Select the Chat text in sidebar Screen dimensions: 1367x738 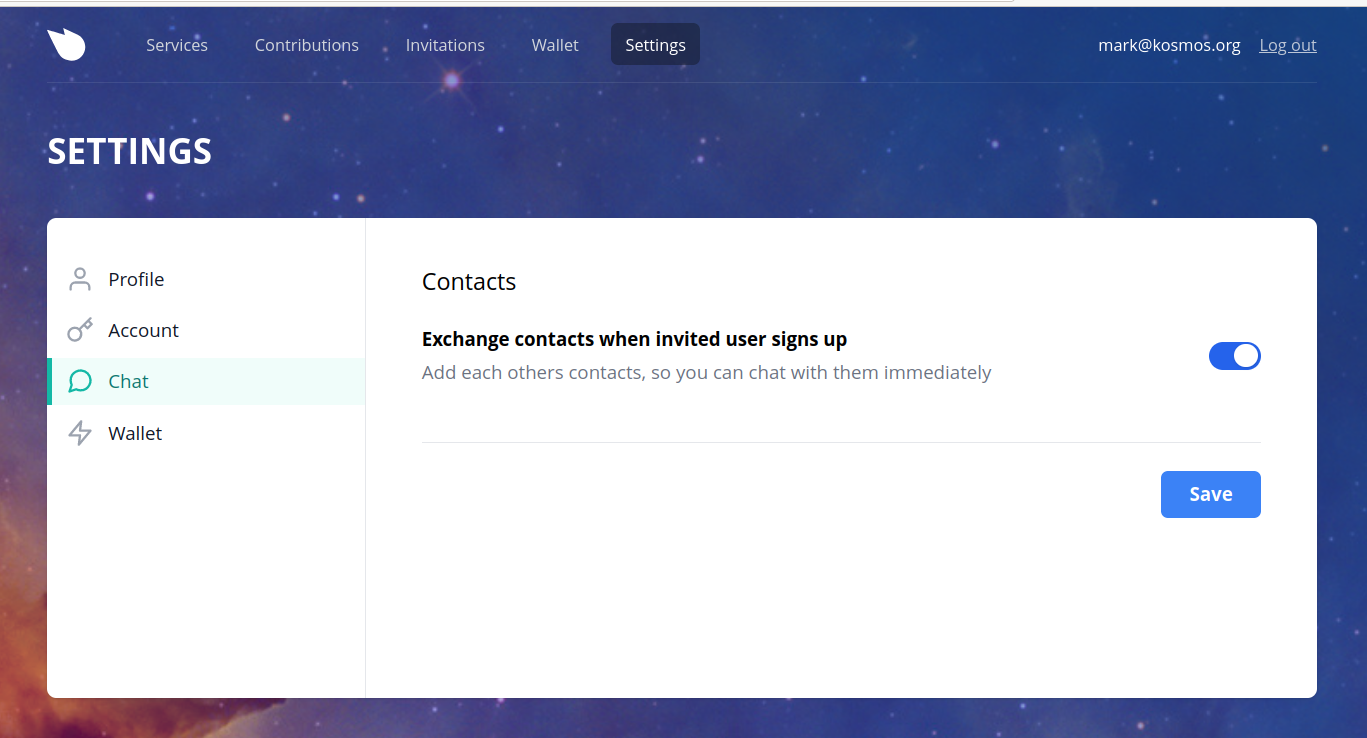pyautogui.click(x=128, y=381)
